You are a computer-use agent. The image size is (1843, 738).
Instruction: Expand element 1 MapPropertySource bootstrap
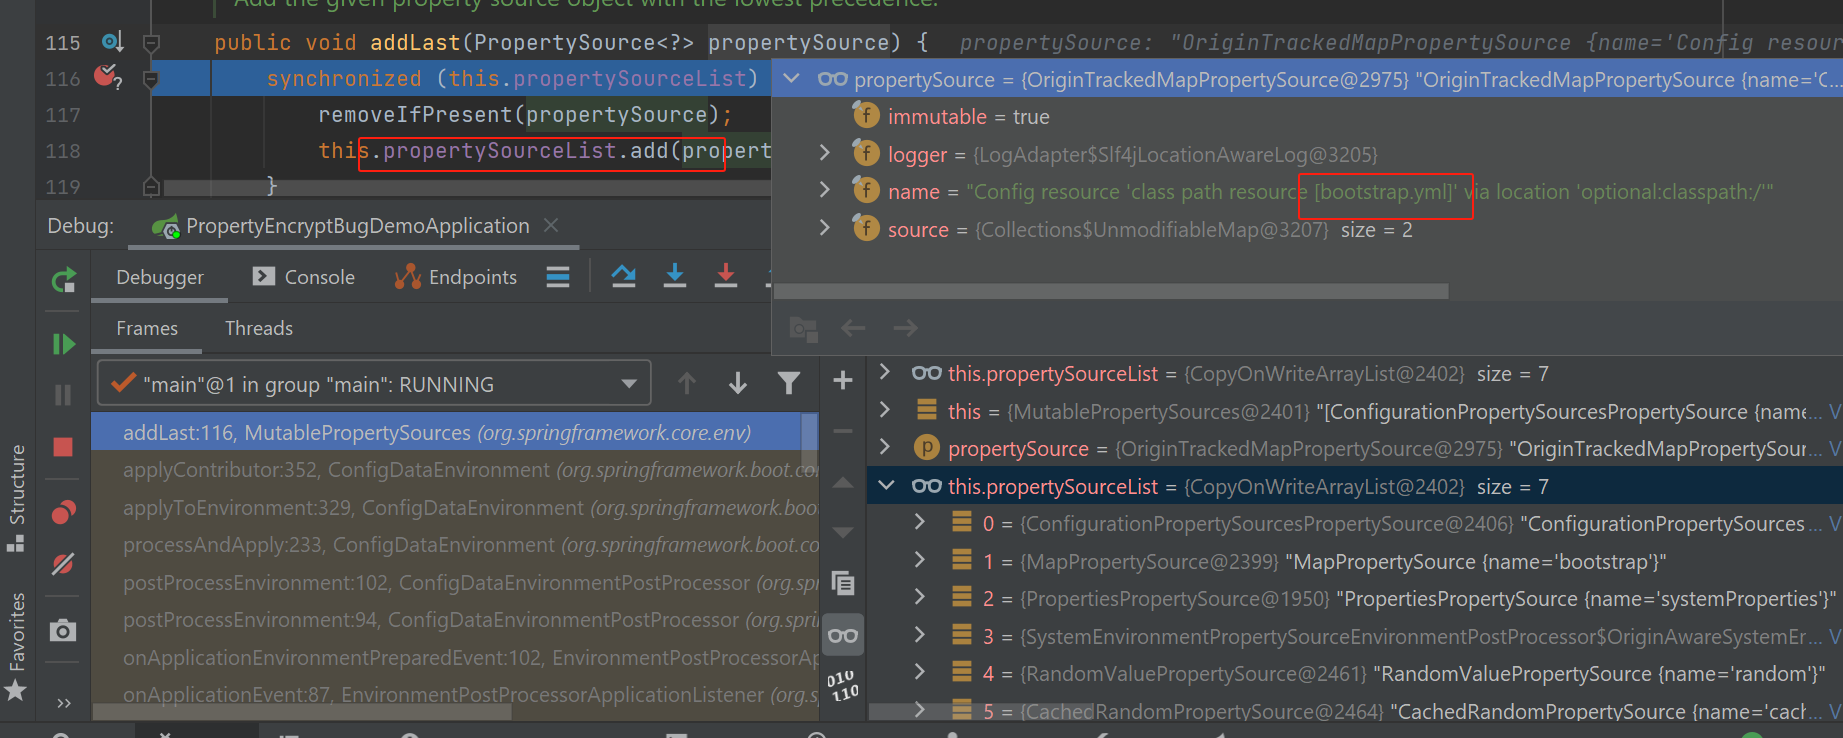920,560
